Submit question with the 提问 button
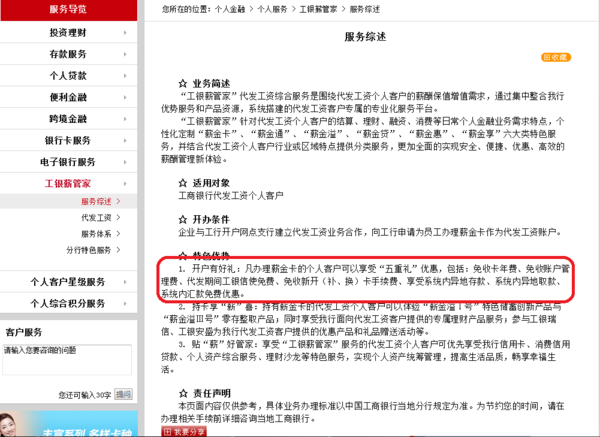 (x=123, y=394)
